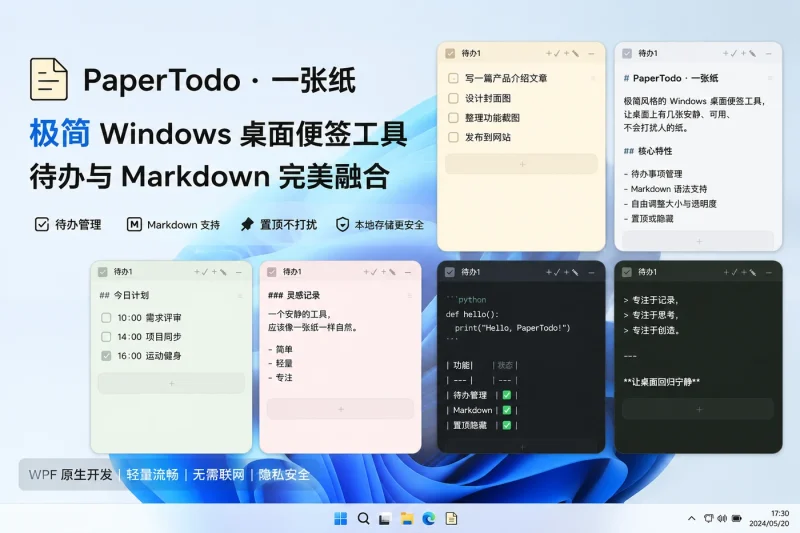Check the 写一篇产品介绍文章 todo
The image size is (800, 533).
(453, 78)
